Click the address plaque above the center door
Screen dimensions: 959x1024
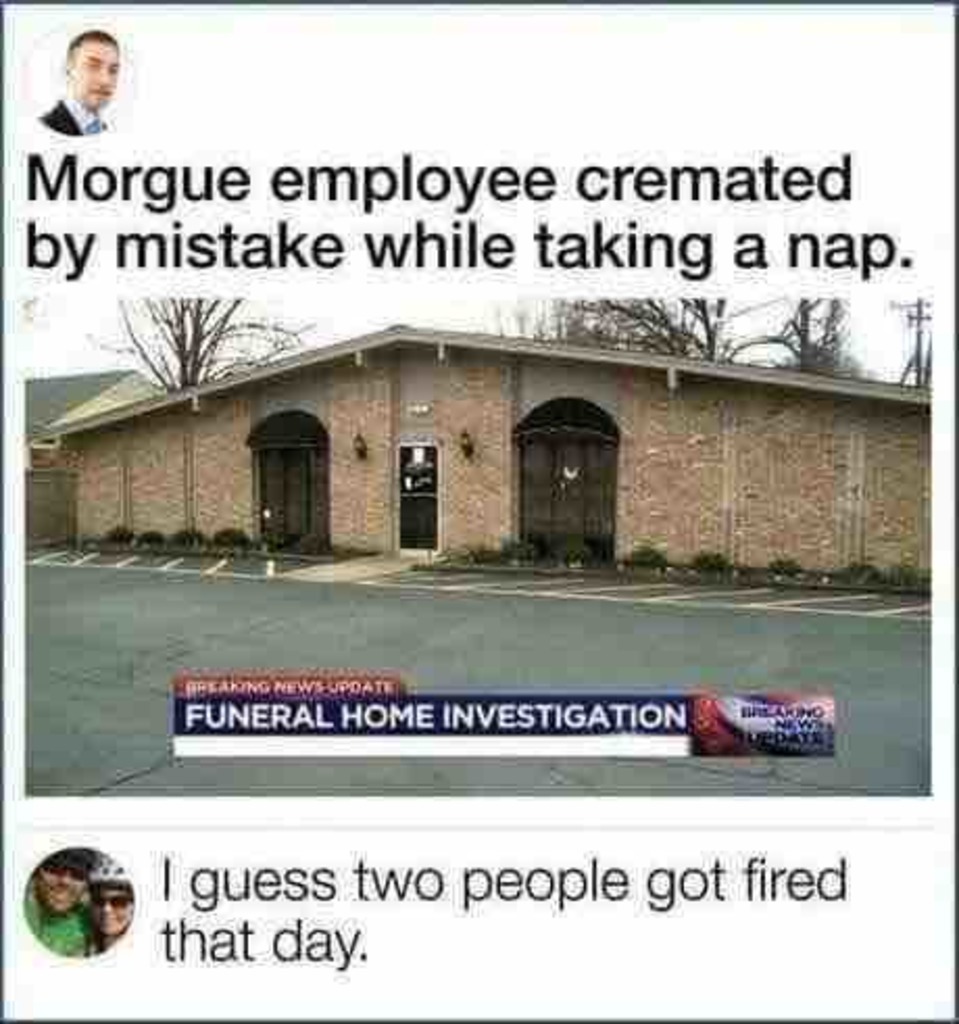pos(419,409)
